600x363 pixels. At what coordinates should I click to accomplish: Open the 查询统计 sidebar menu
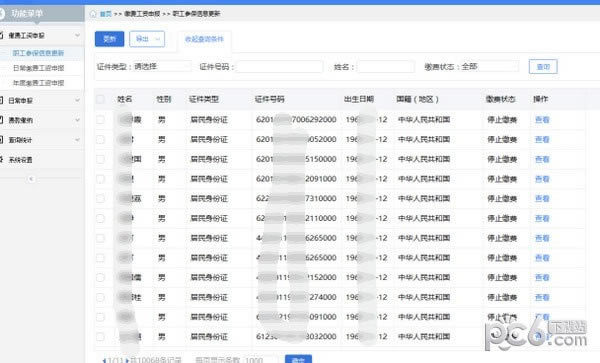point(21,140)
